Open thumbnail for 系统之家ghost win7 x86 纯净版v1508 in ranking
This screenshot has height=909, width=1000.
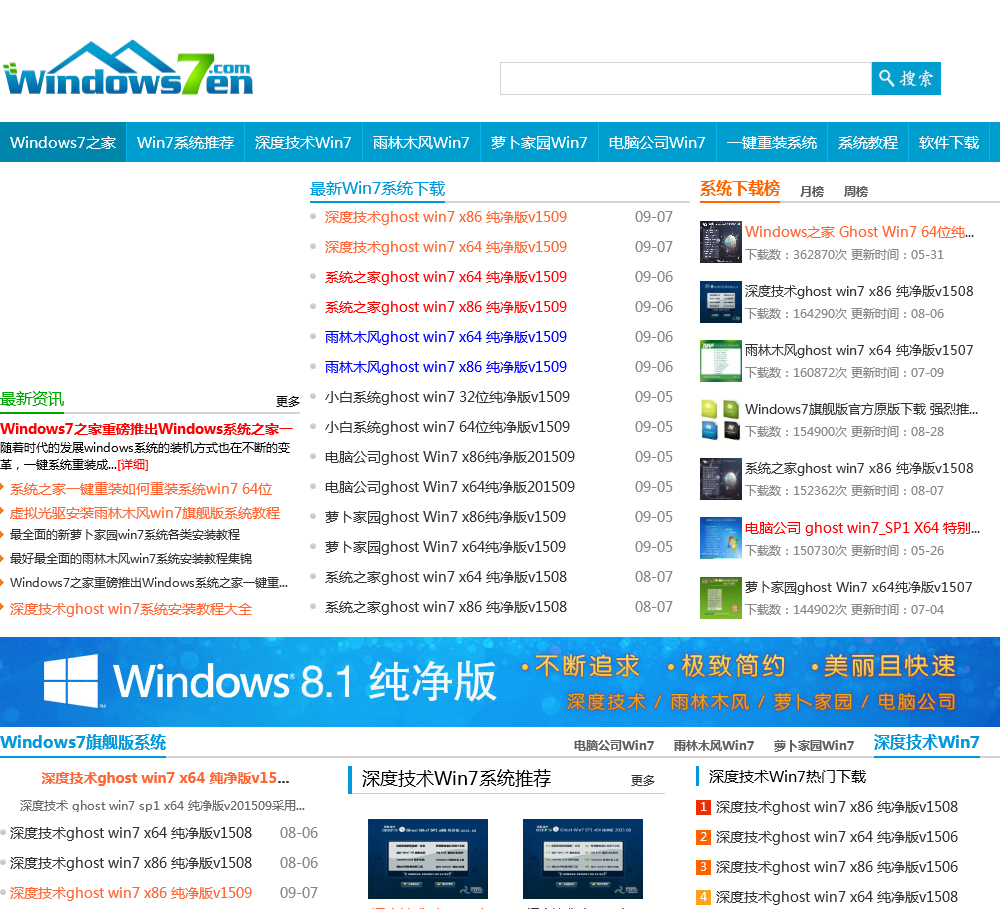[721, 478]
